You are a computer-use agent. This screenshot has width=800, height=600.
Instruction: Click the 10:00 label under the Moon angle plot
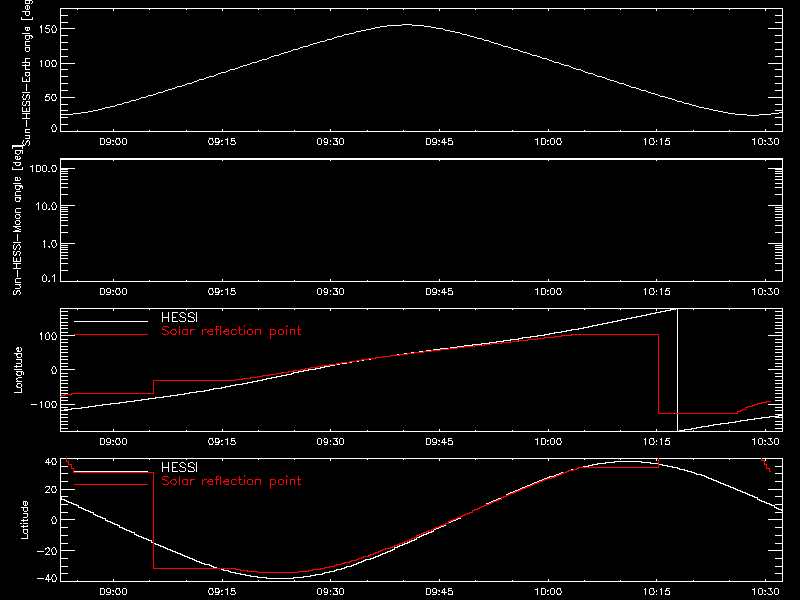pyautogui.click(x=548, y=292)
